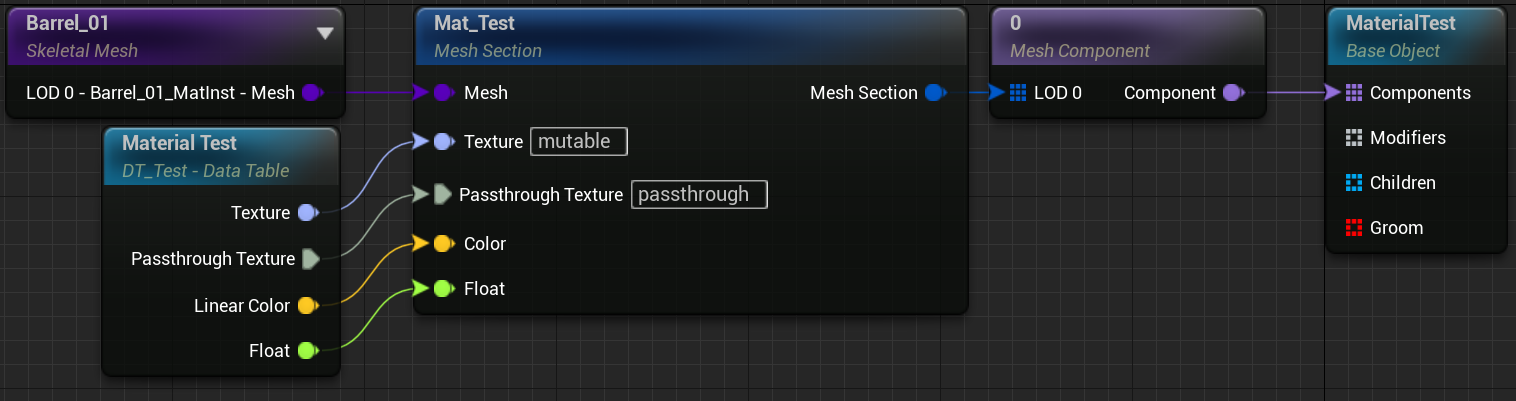Click the orange Linear Color output pin
This screenshot has height=401, width=1516.
click(307, 306)
